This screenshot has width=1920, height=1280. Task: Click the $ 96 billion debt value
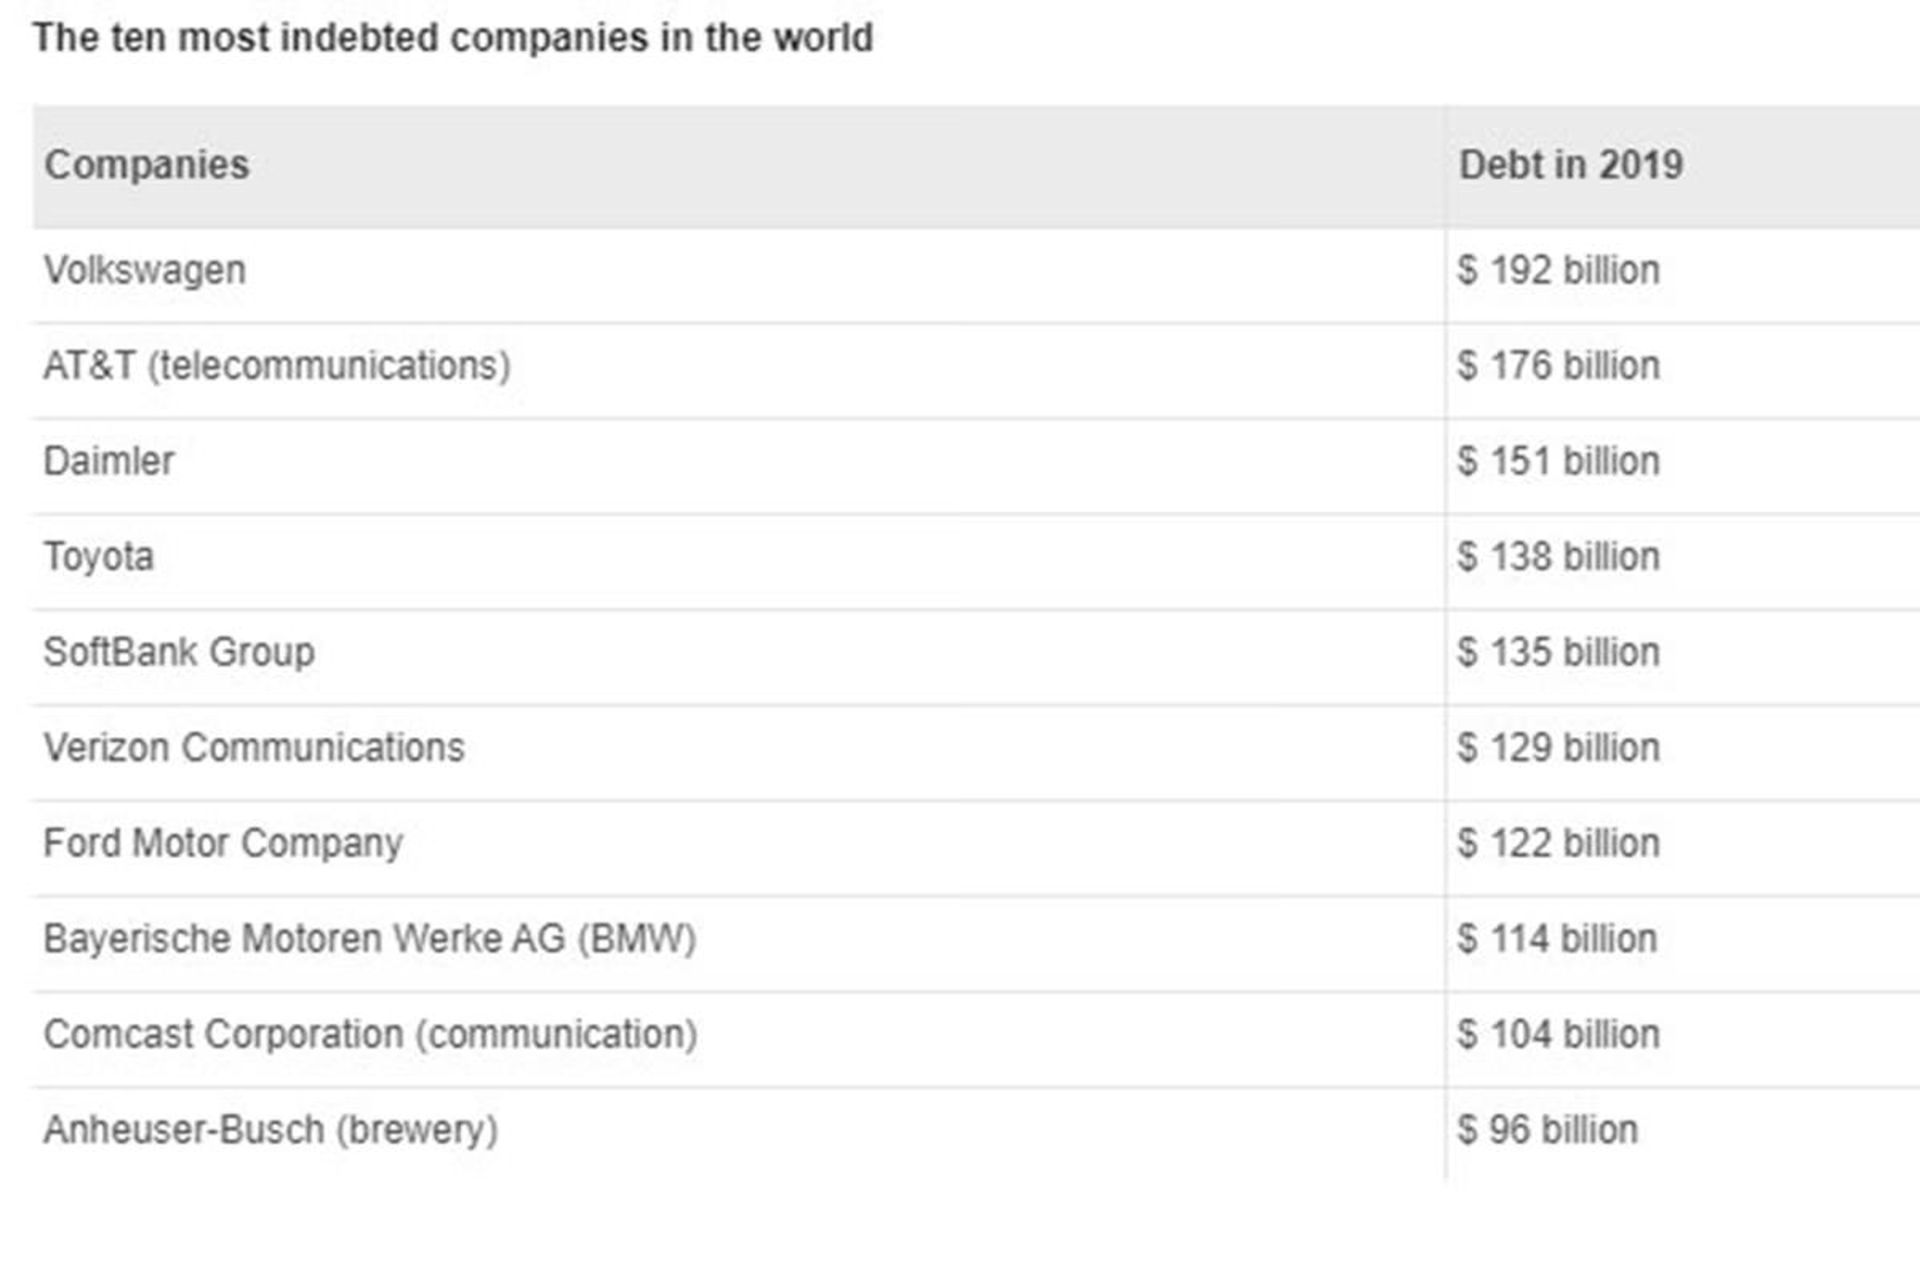[1547, 1130]
